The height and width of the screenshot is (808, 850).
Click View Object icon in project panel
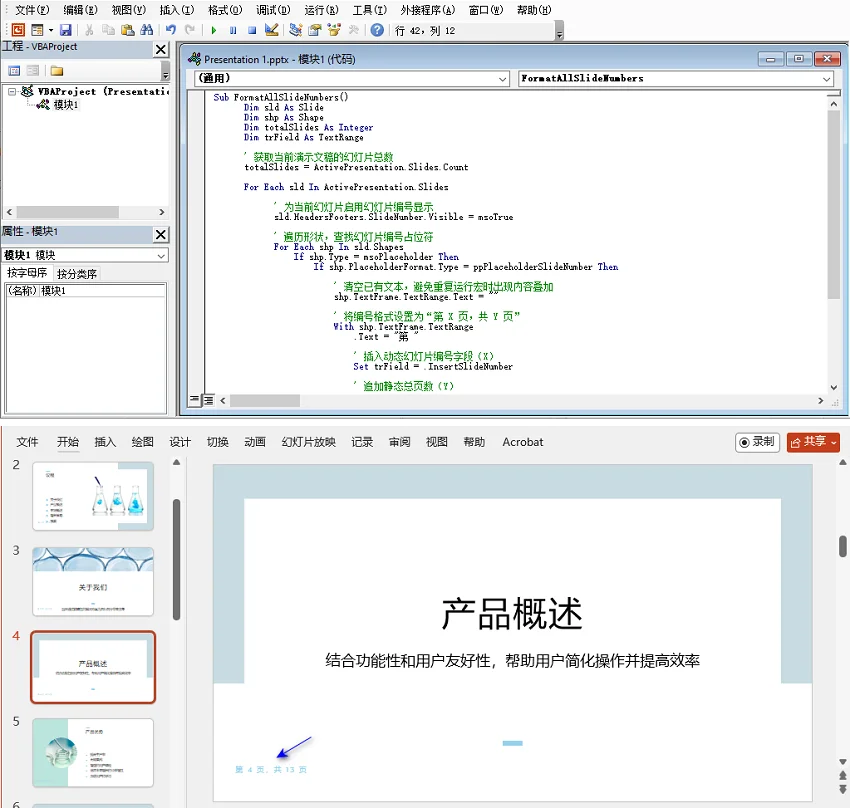(33, 70)
